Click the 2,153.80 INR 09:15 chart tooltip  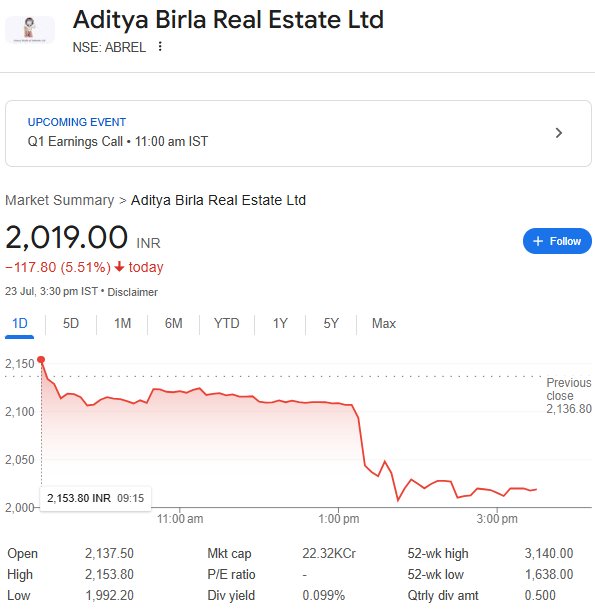click(x=96, y=498)
